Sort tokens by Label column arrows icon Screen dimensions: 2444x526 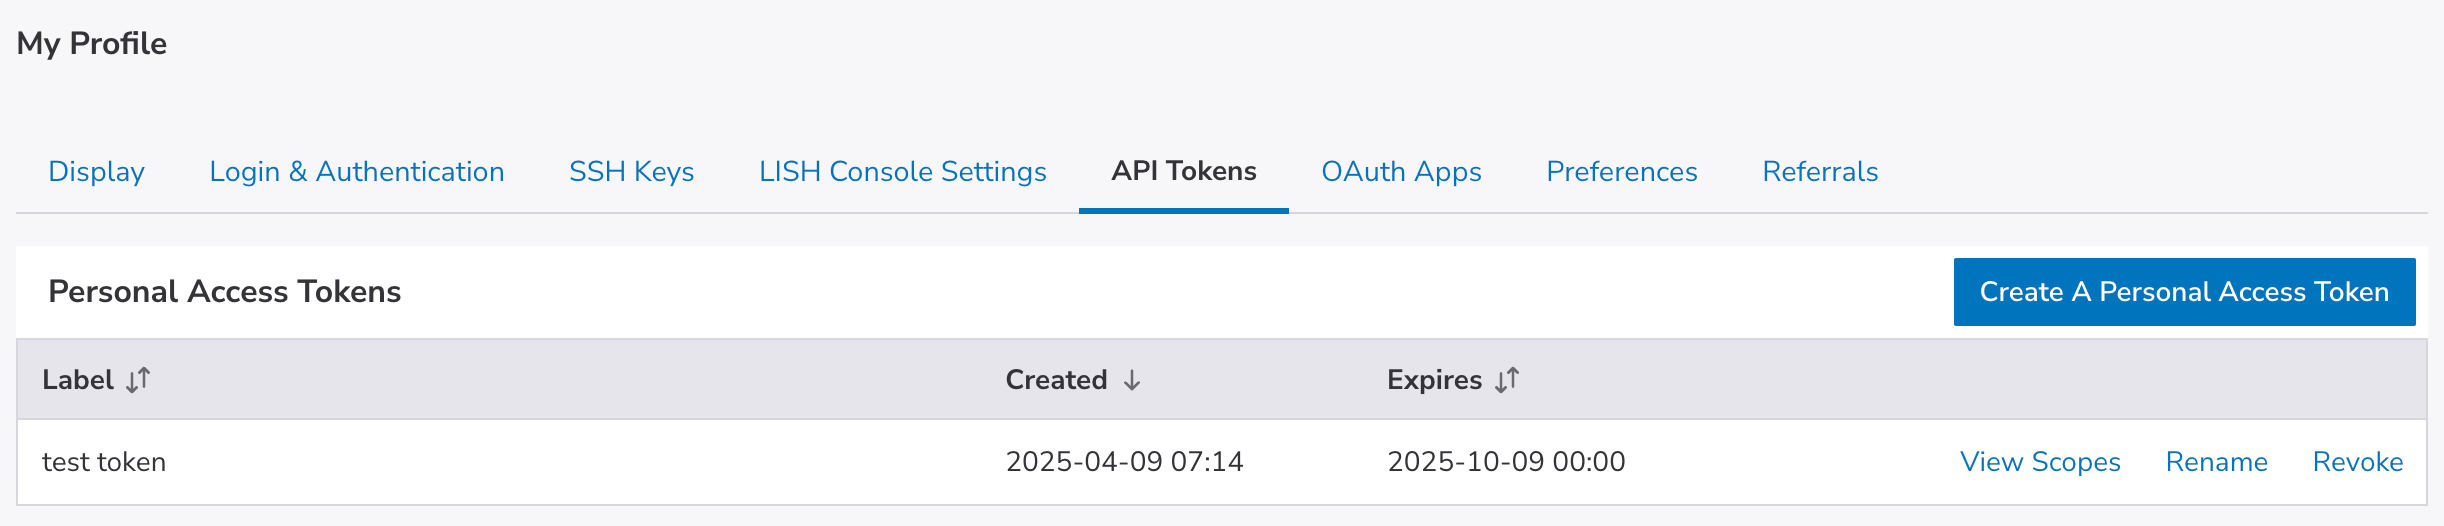point(138,380)
